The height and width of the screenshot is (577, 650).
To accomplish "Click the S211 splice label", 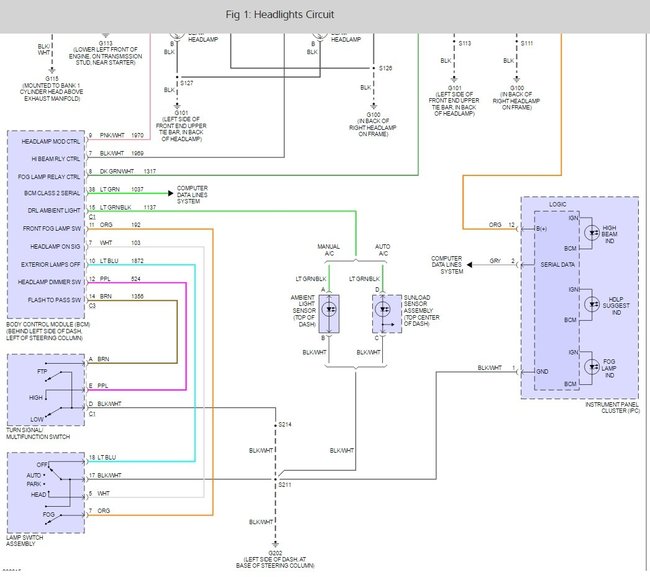I will coord(285,485).
